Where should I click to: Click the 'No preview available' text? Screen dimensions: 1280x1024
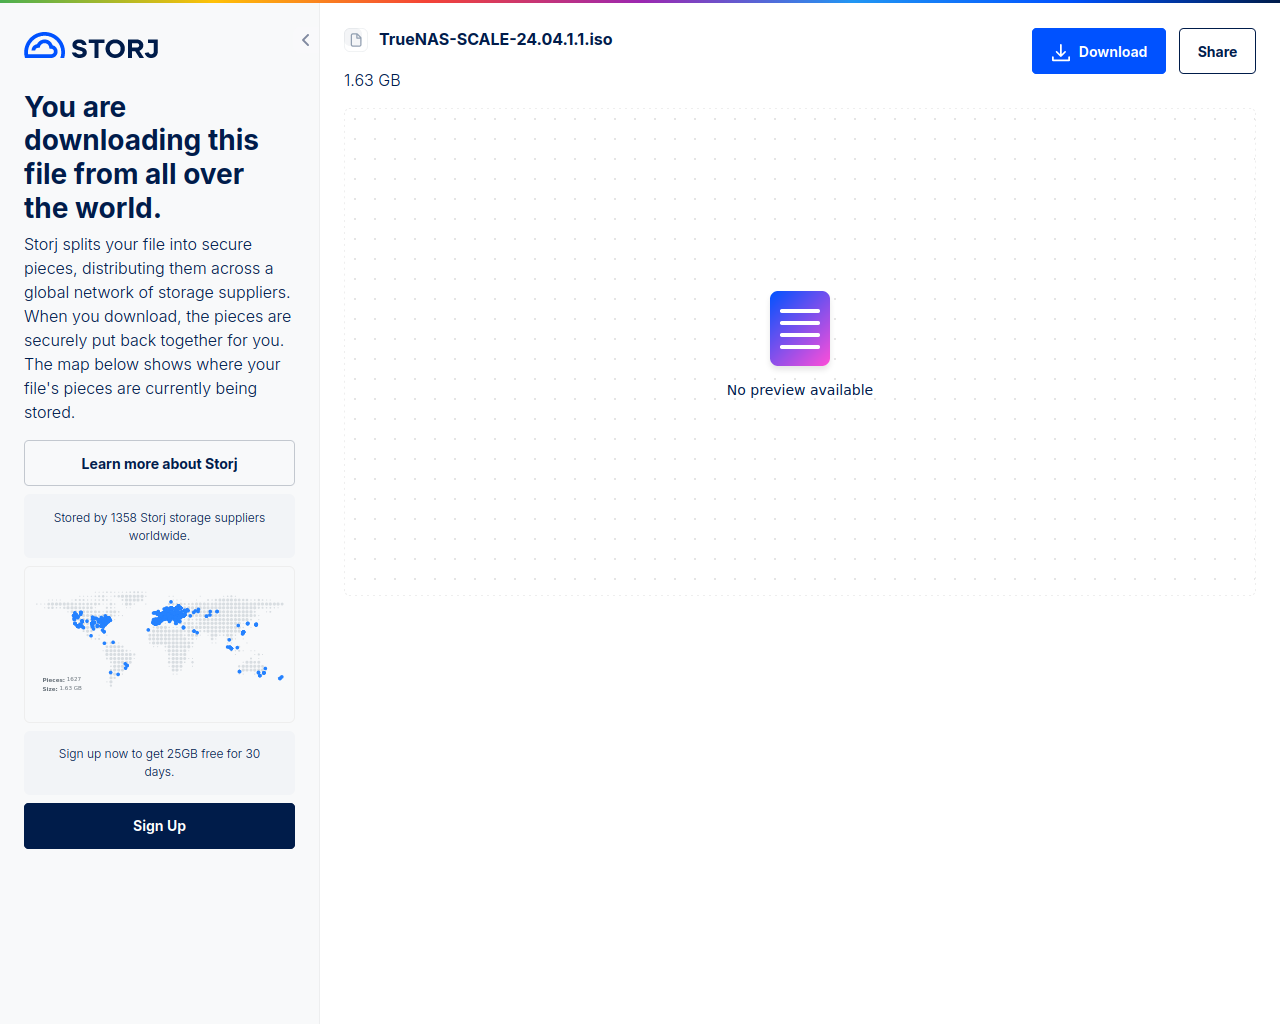pyautogui.click(x=800, y=390)
